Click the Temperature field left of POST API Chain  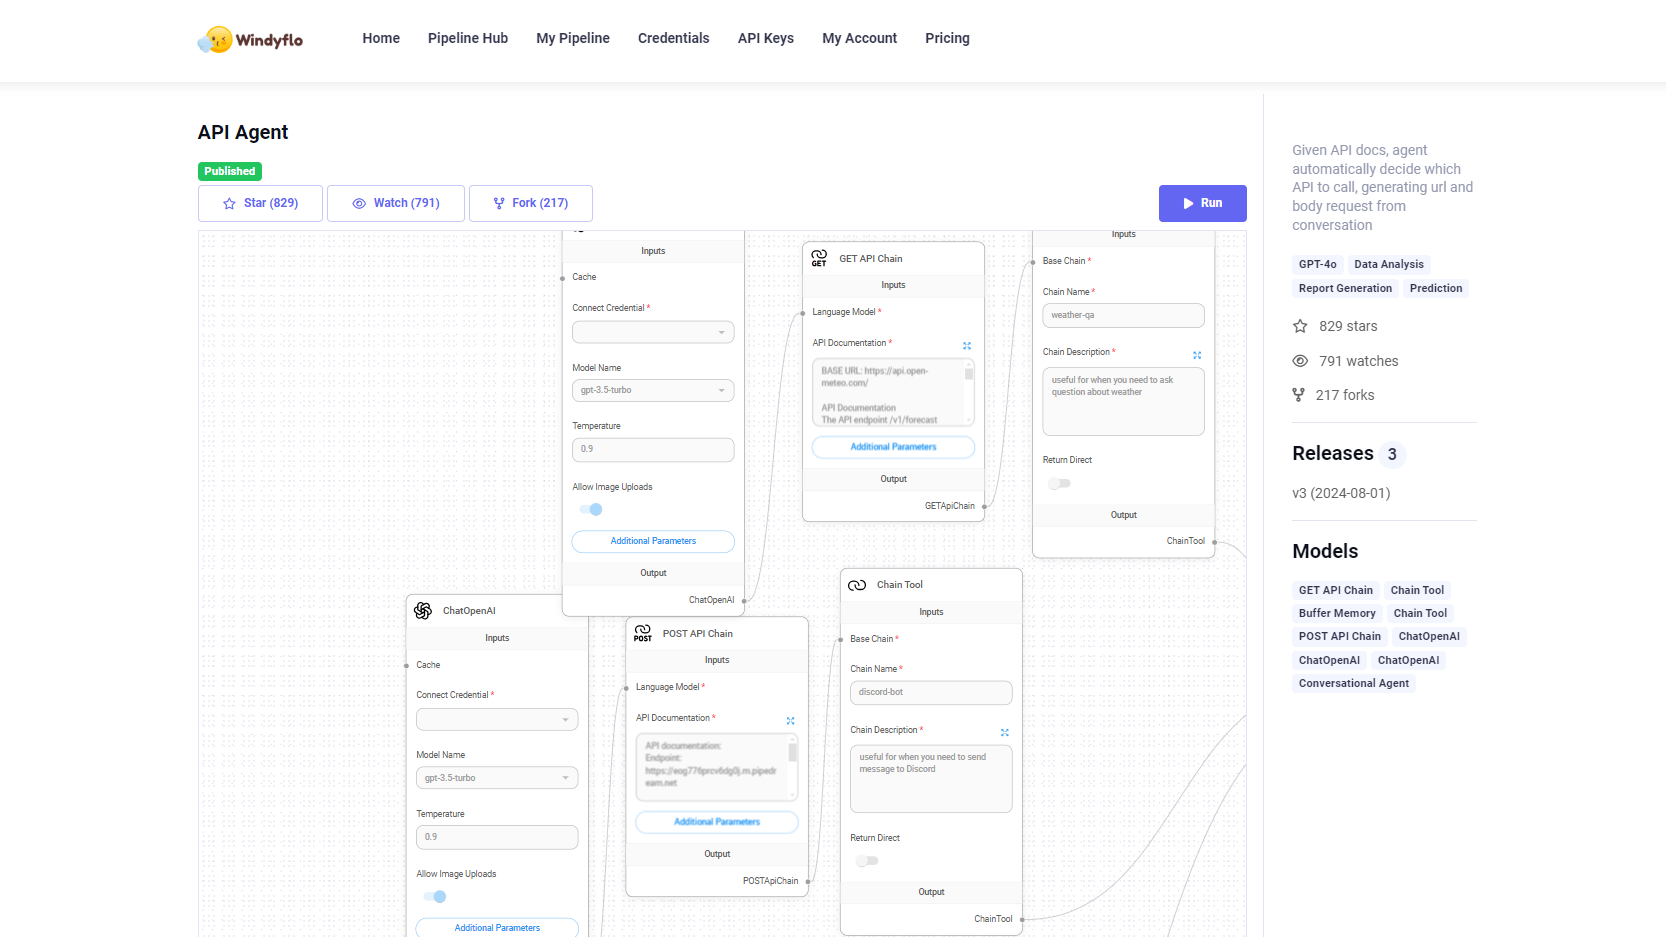point(497,837)
